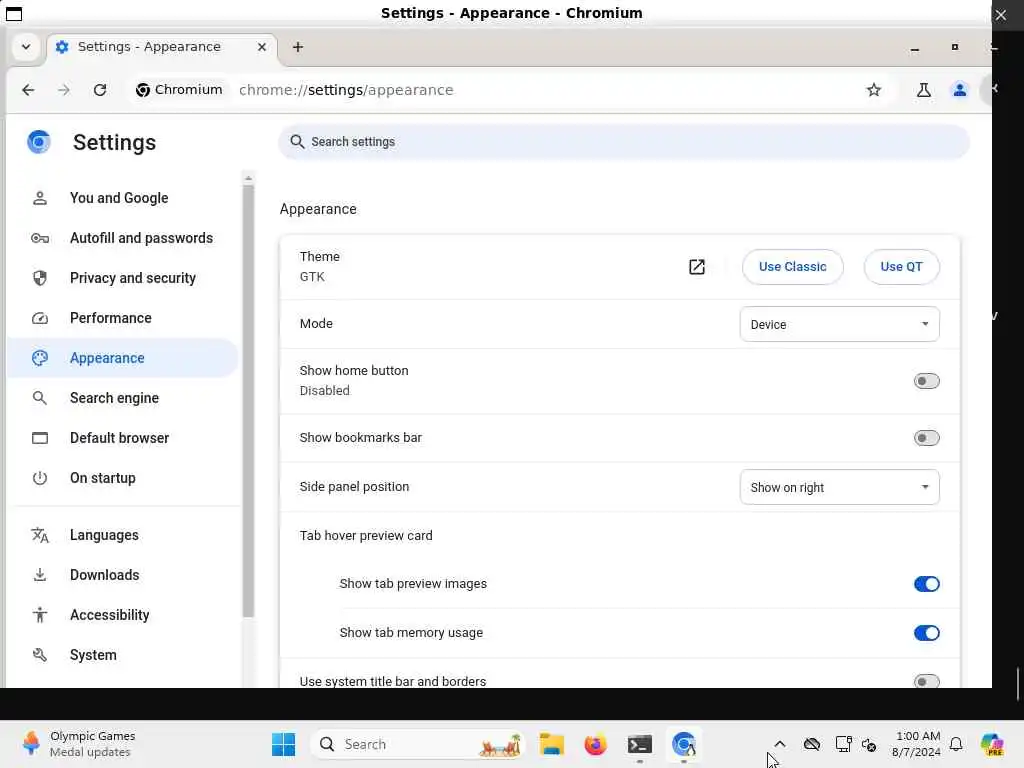Click the Chromium site info chip
Image resolution: width=1024 pixels, height=768 pixels.
(x=179, y=90)
